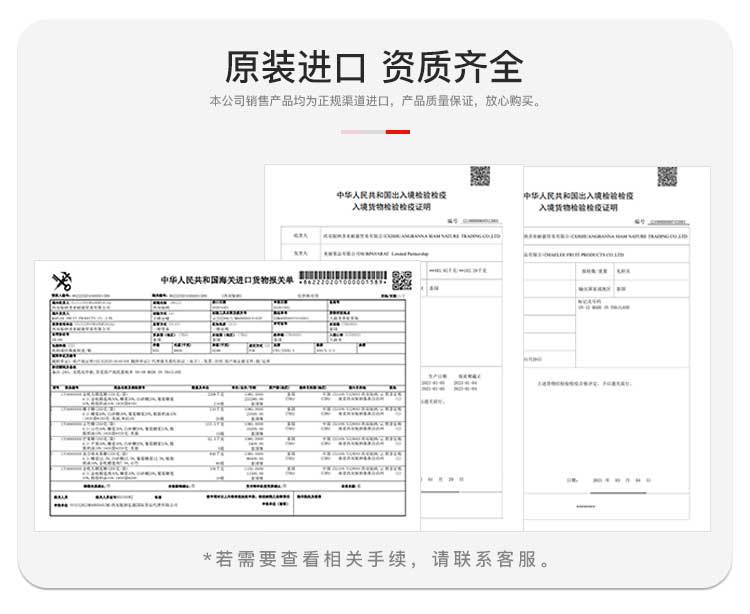Click the 编号 number field on middle certificate
Screen dimensions: 750x614
(x=474, y=221)
